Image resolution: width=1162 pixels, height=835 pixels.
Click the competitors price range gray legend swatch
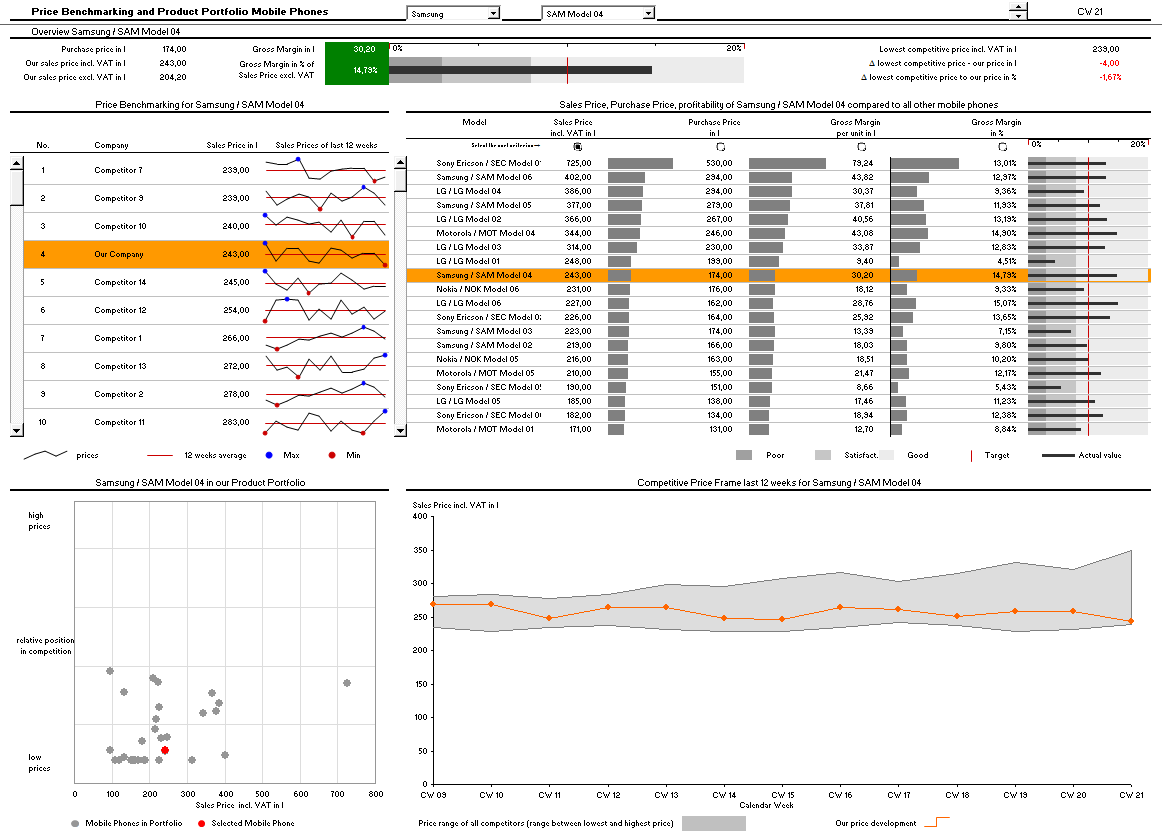[x=714, y=823]
